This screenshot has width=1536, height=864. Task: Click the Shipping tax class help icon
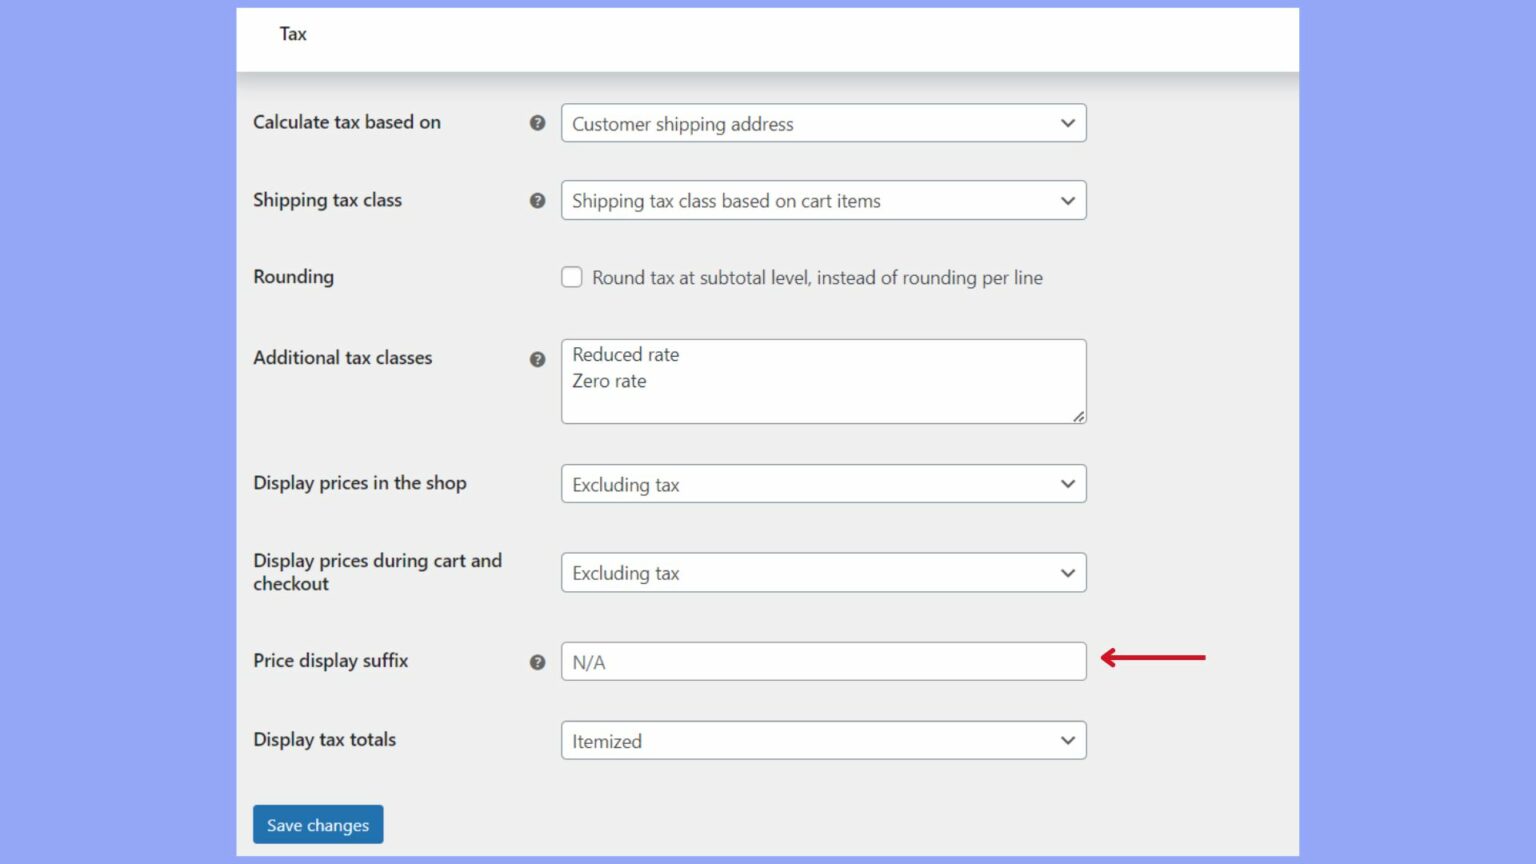pos(538,201)
